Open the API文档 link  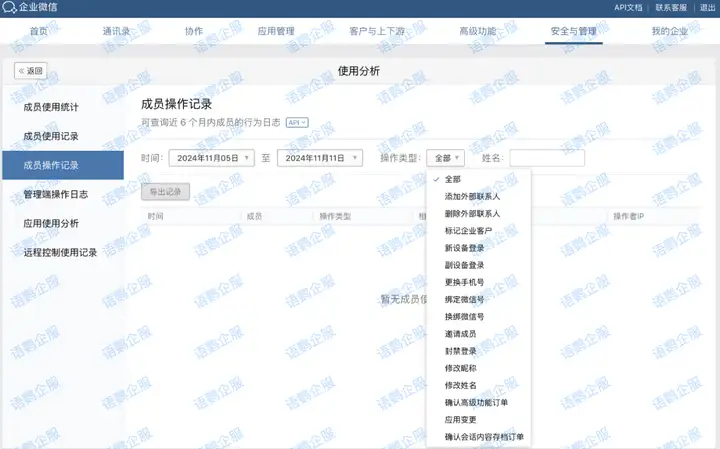(x=628, y=8)
